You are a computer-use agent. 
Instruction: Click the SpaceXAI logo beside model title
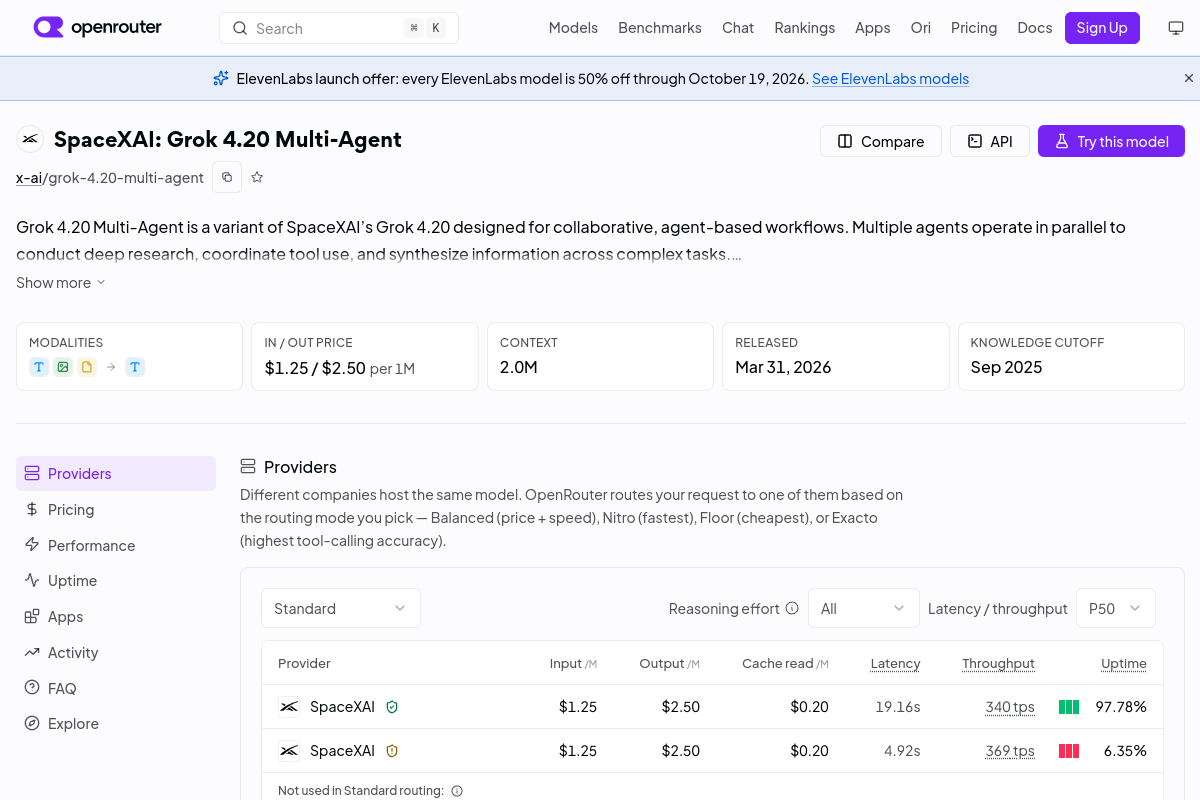[x=30, y=139]
